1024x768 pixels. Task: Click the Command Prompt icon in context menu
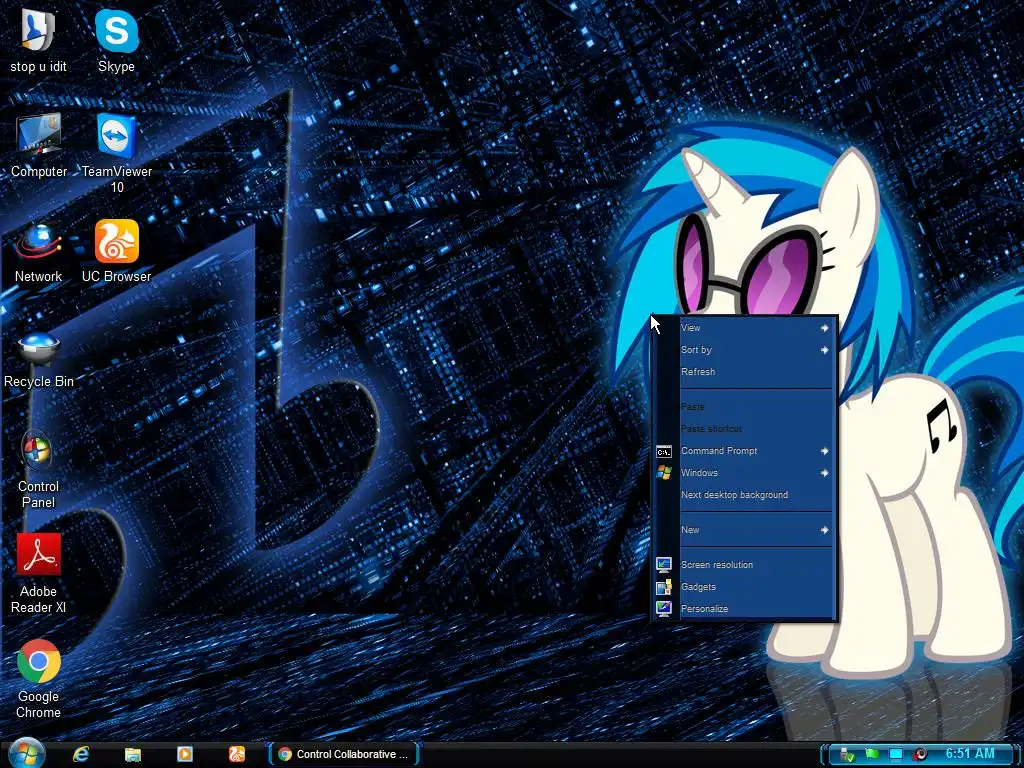tap(664, 452)
